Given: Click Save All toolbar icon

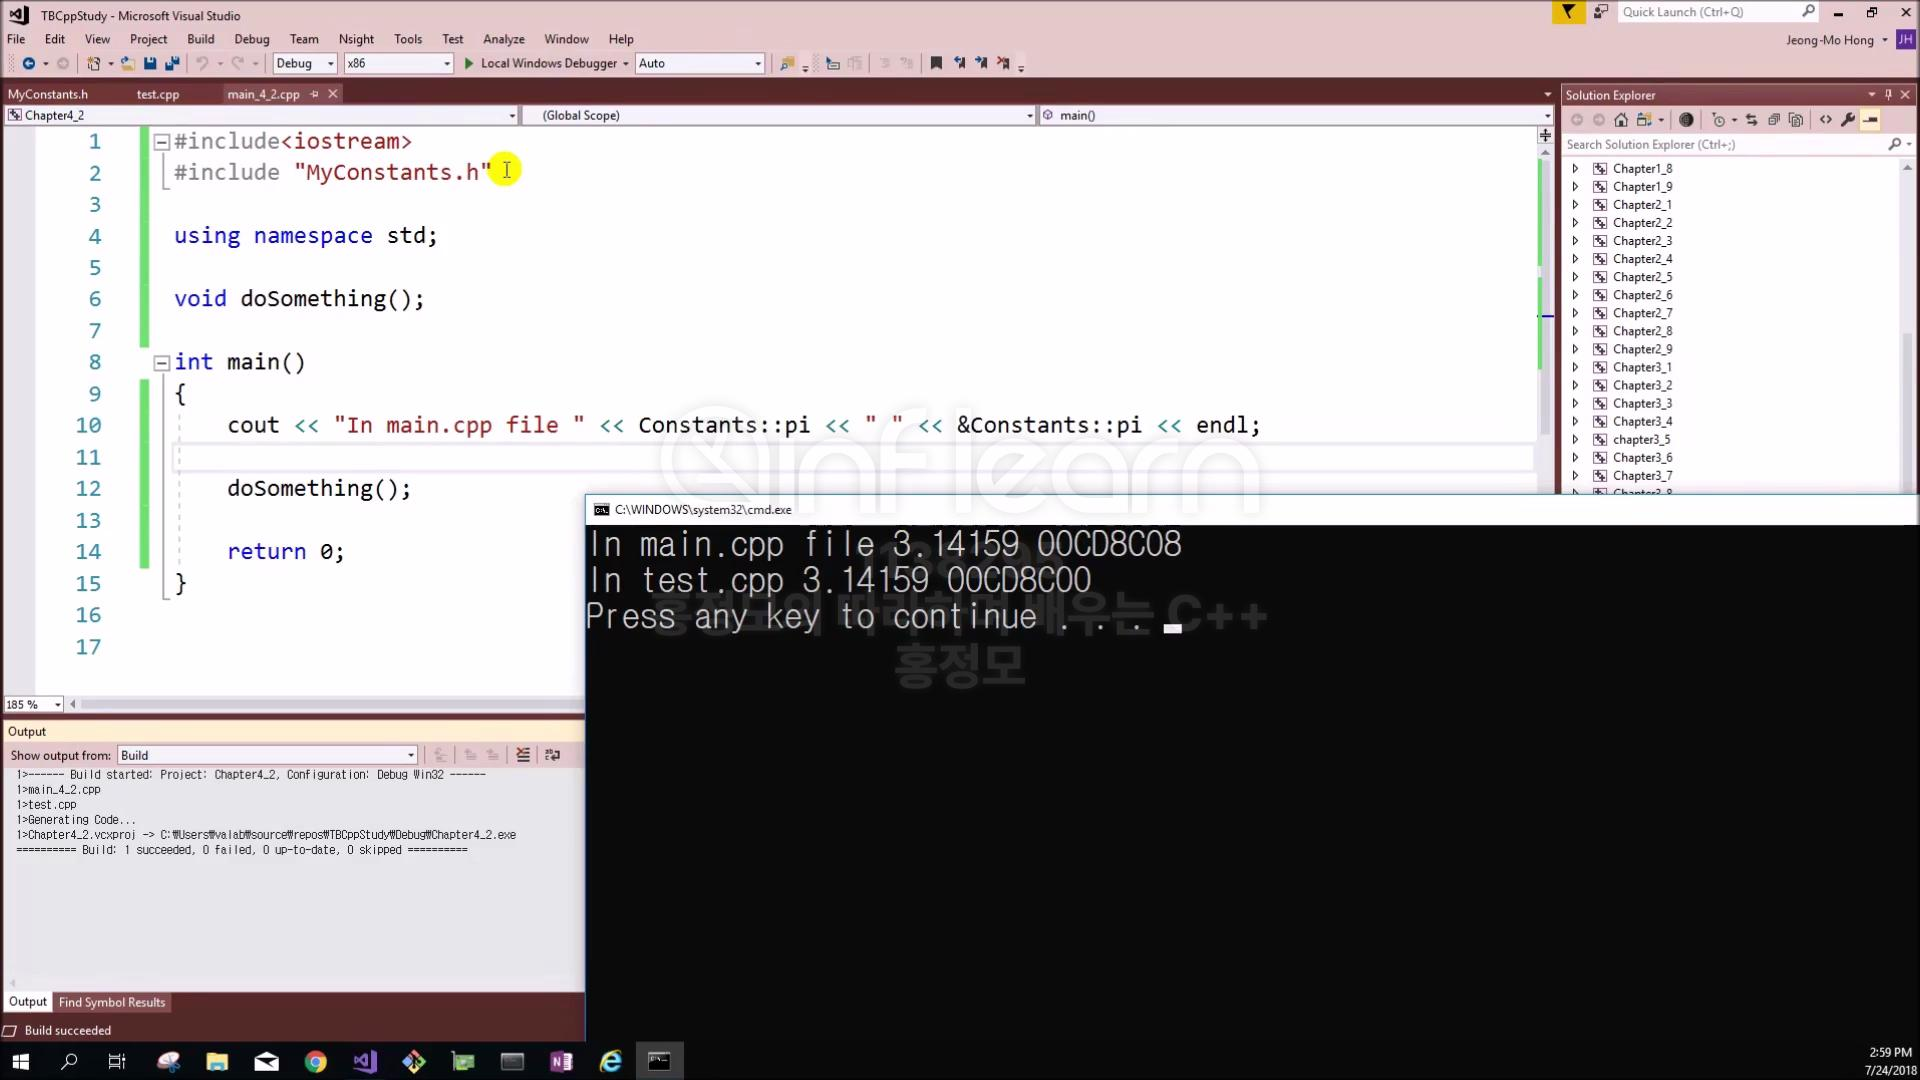Looking at the screenshot, I should tap(172, 63).
